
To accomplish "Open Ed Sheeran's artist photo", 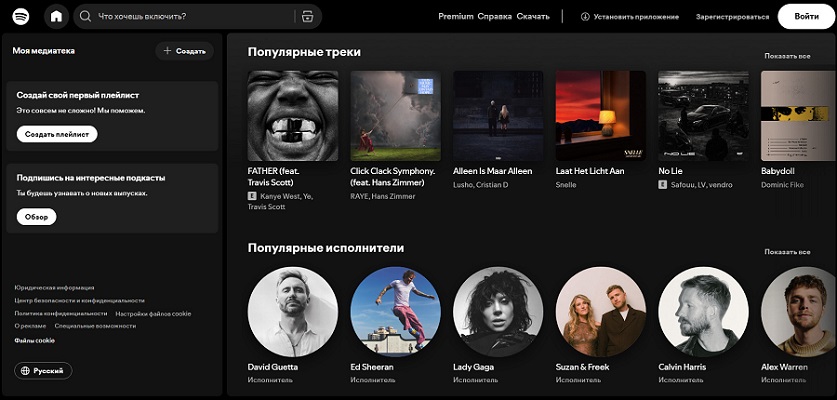I will tap(396, 312).
